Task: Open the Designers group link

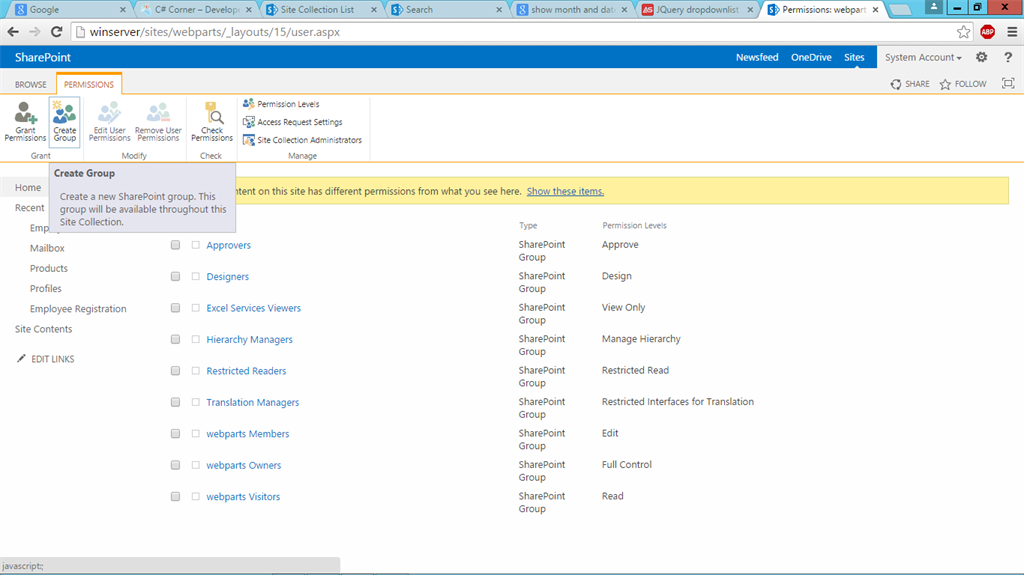Action: (x=227, y=276)
